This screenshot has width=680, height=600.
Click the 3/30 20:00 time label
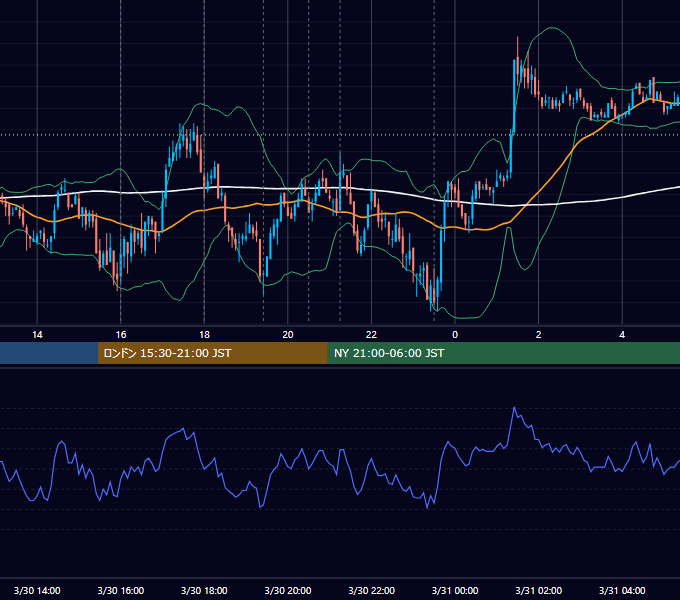click(x=288, y=590)
